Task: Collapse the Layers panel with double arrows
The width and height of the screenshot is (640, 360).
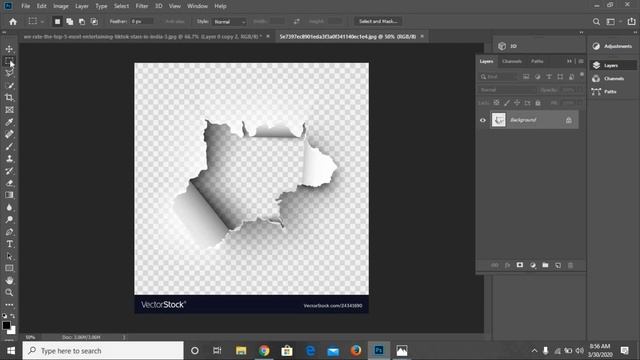Action: coord(569,61)
